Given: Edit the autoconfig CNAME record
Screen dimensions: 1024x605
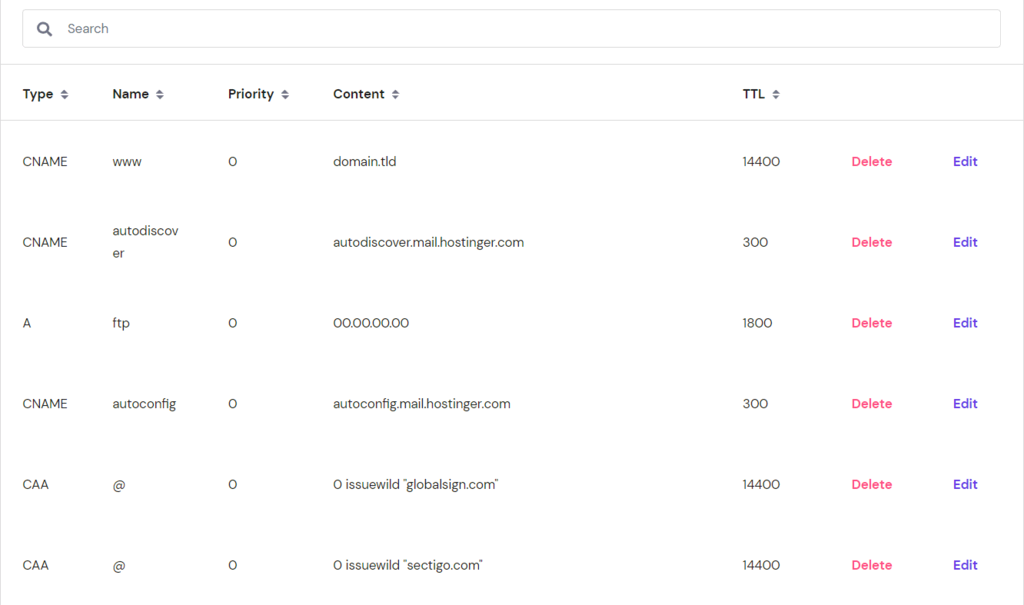Looking at the screenshot, I should [964, 403].
